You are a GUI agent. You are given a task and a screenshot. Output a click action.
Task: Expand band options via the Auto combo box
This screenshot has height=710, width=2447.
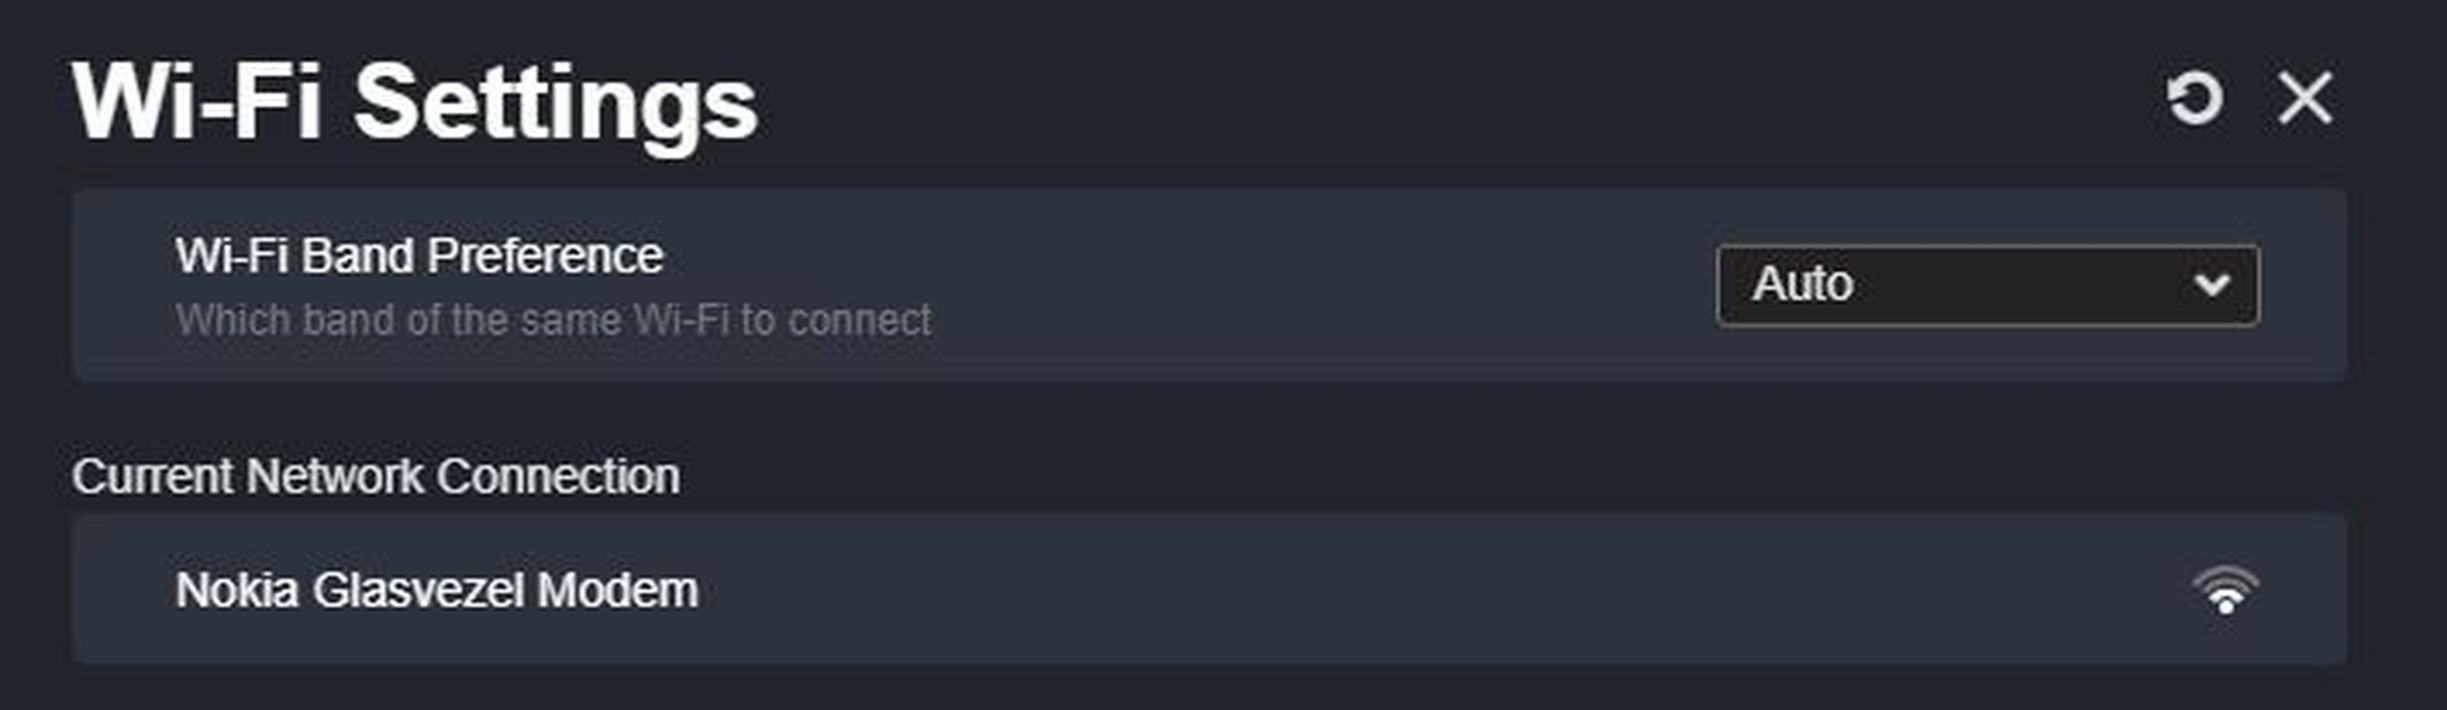click(1986, 285)
